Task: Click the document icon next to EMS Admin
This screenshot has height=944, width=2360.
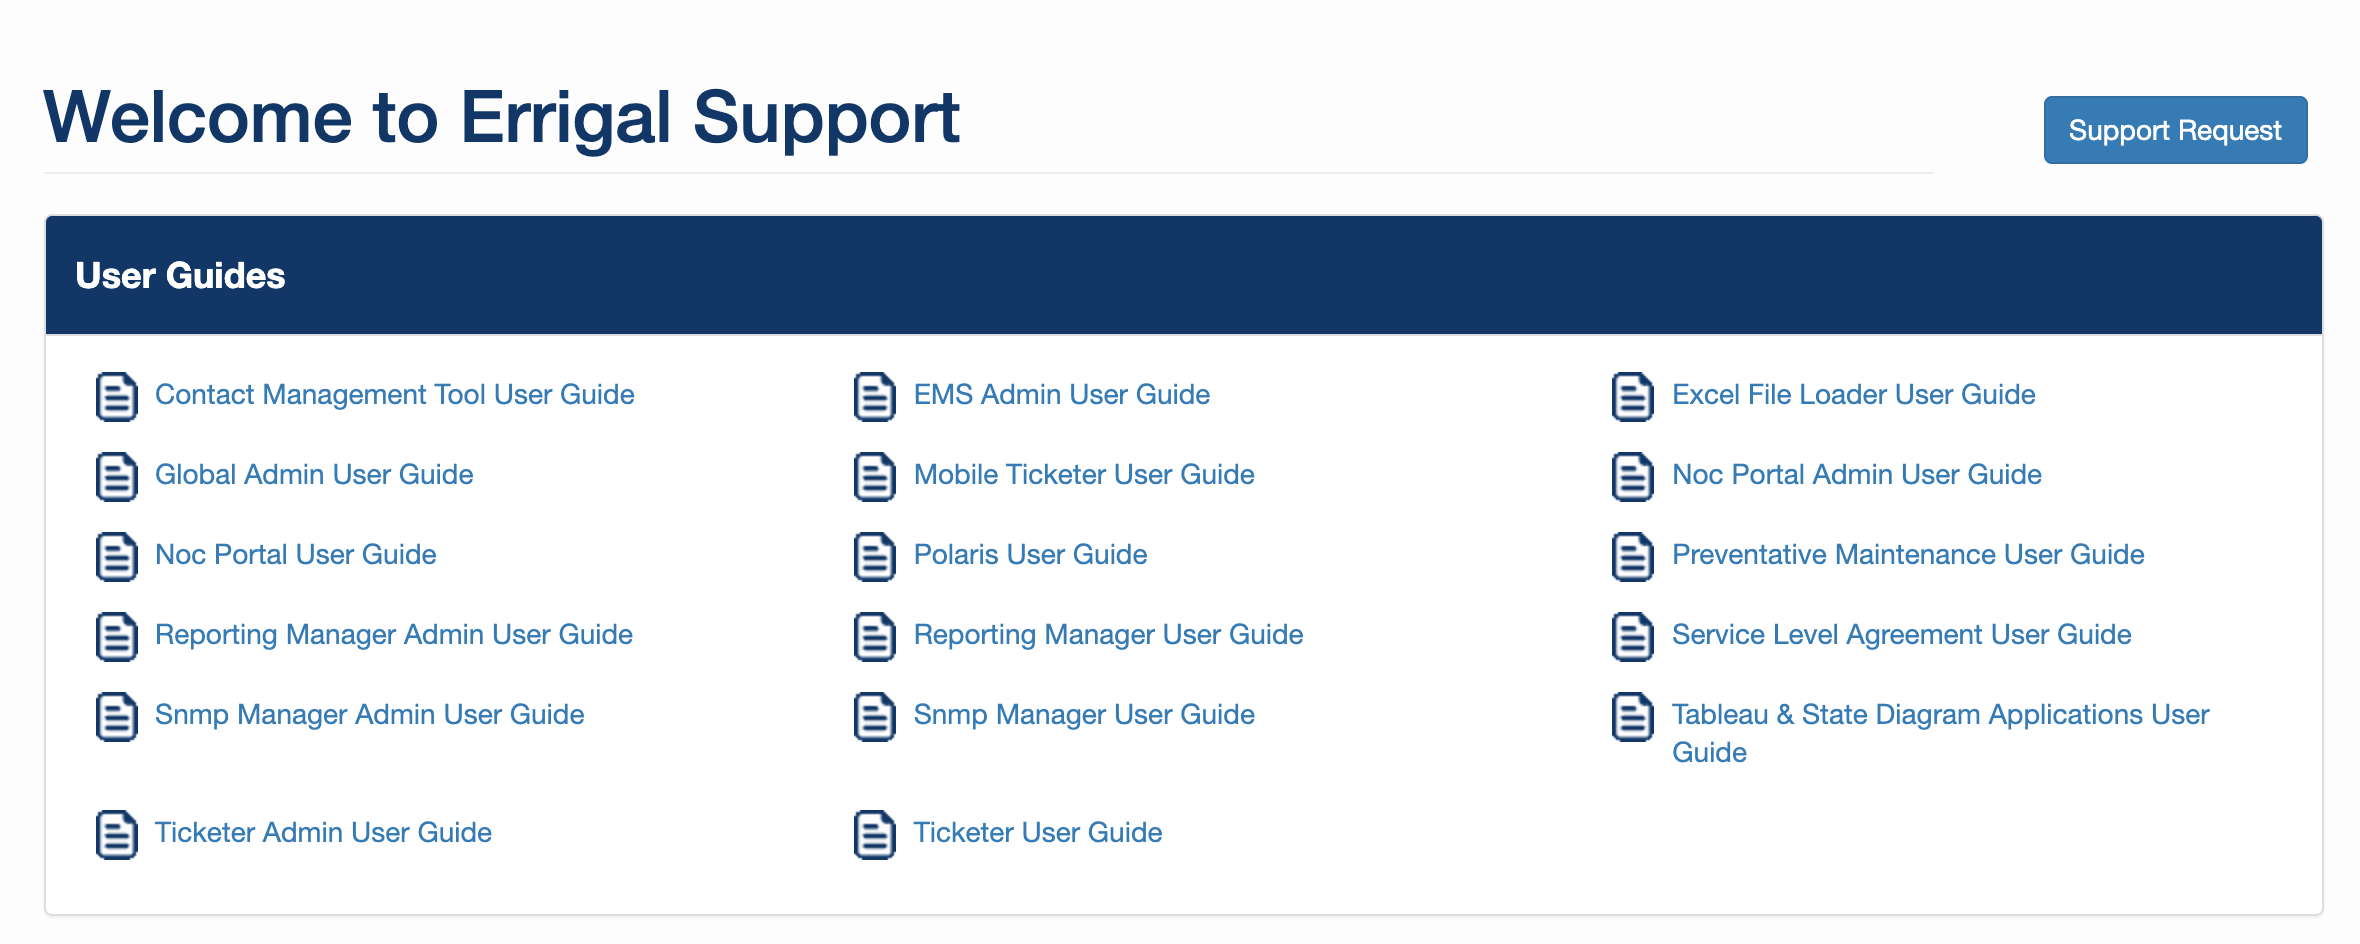Action: pos(874,396)
